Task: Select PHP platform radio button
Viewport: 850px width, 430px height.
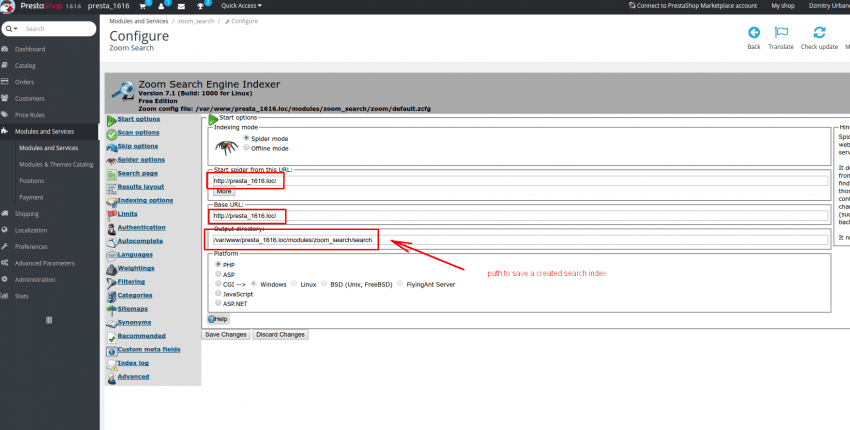Action: point(218,265)
